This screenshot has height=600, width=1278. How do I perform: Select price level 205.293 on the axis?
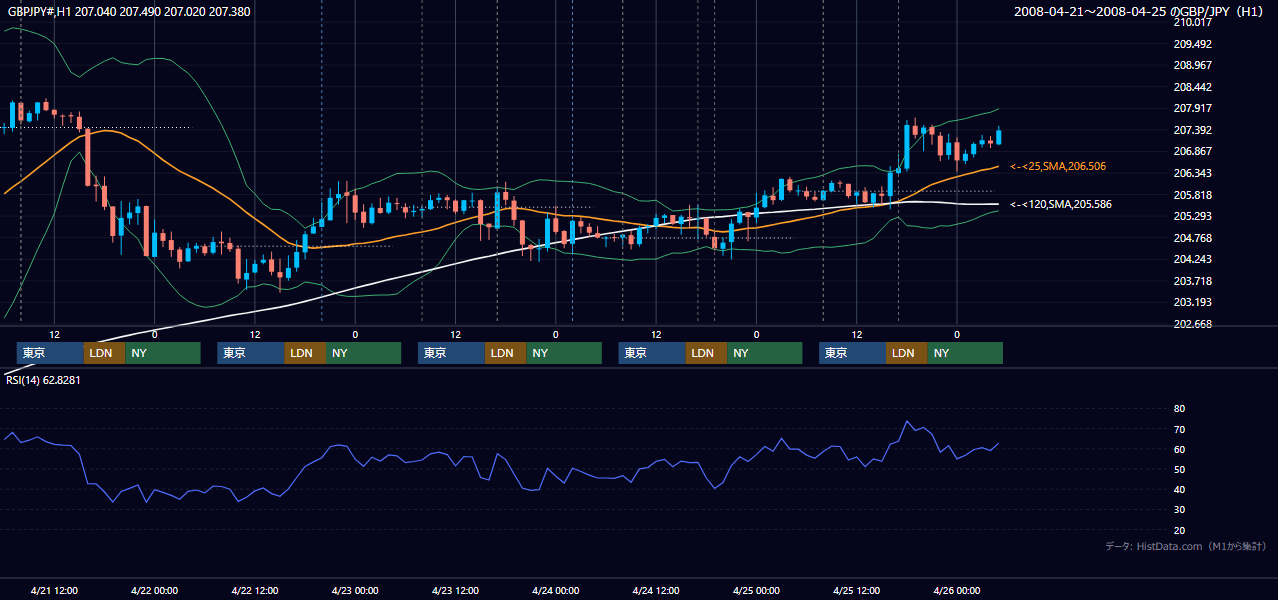point(1192,216)
